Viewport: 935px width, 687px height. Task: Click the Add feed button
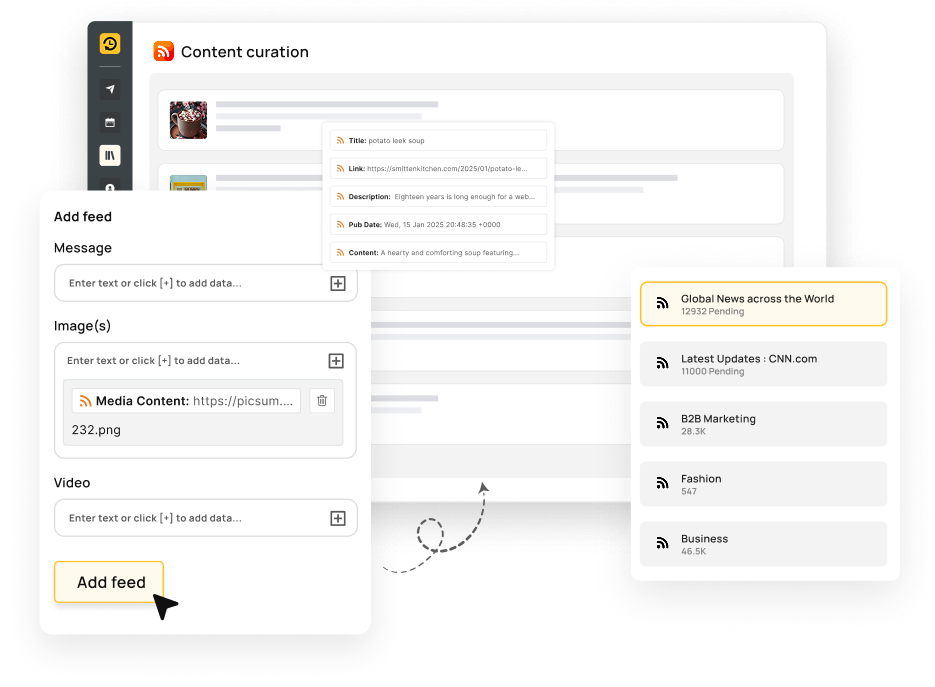point(108,582)
